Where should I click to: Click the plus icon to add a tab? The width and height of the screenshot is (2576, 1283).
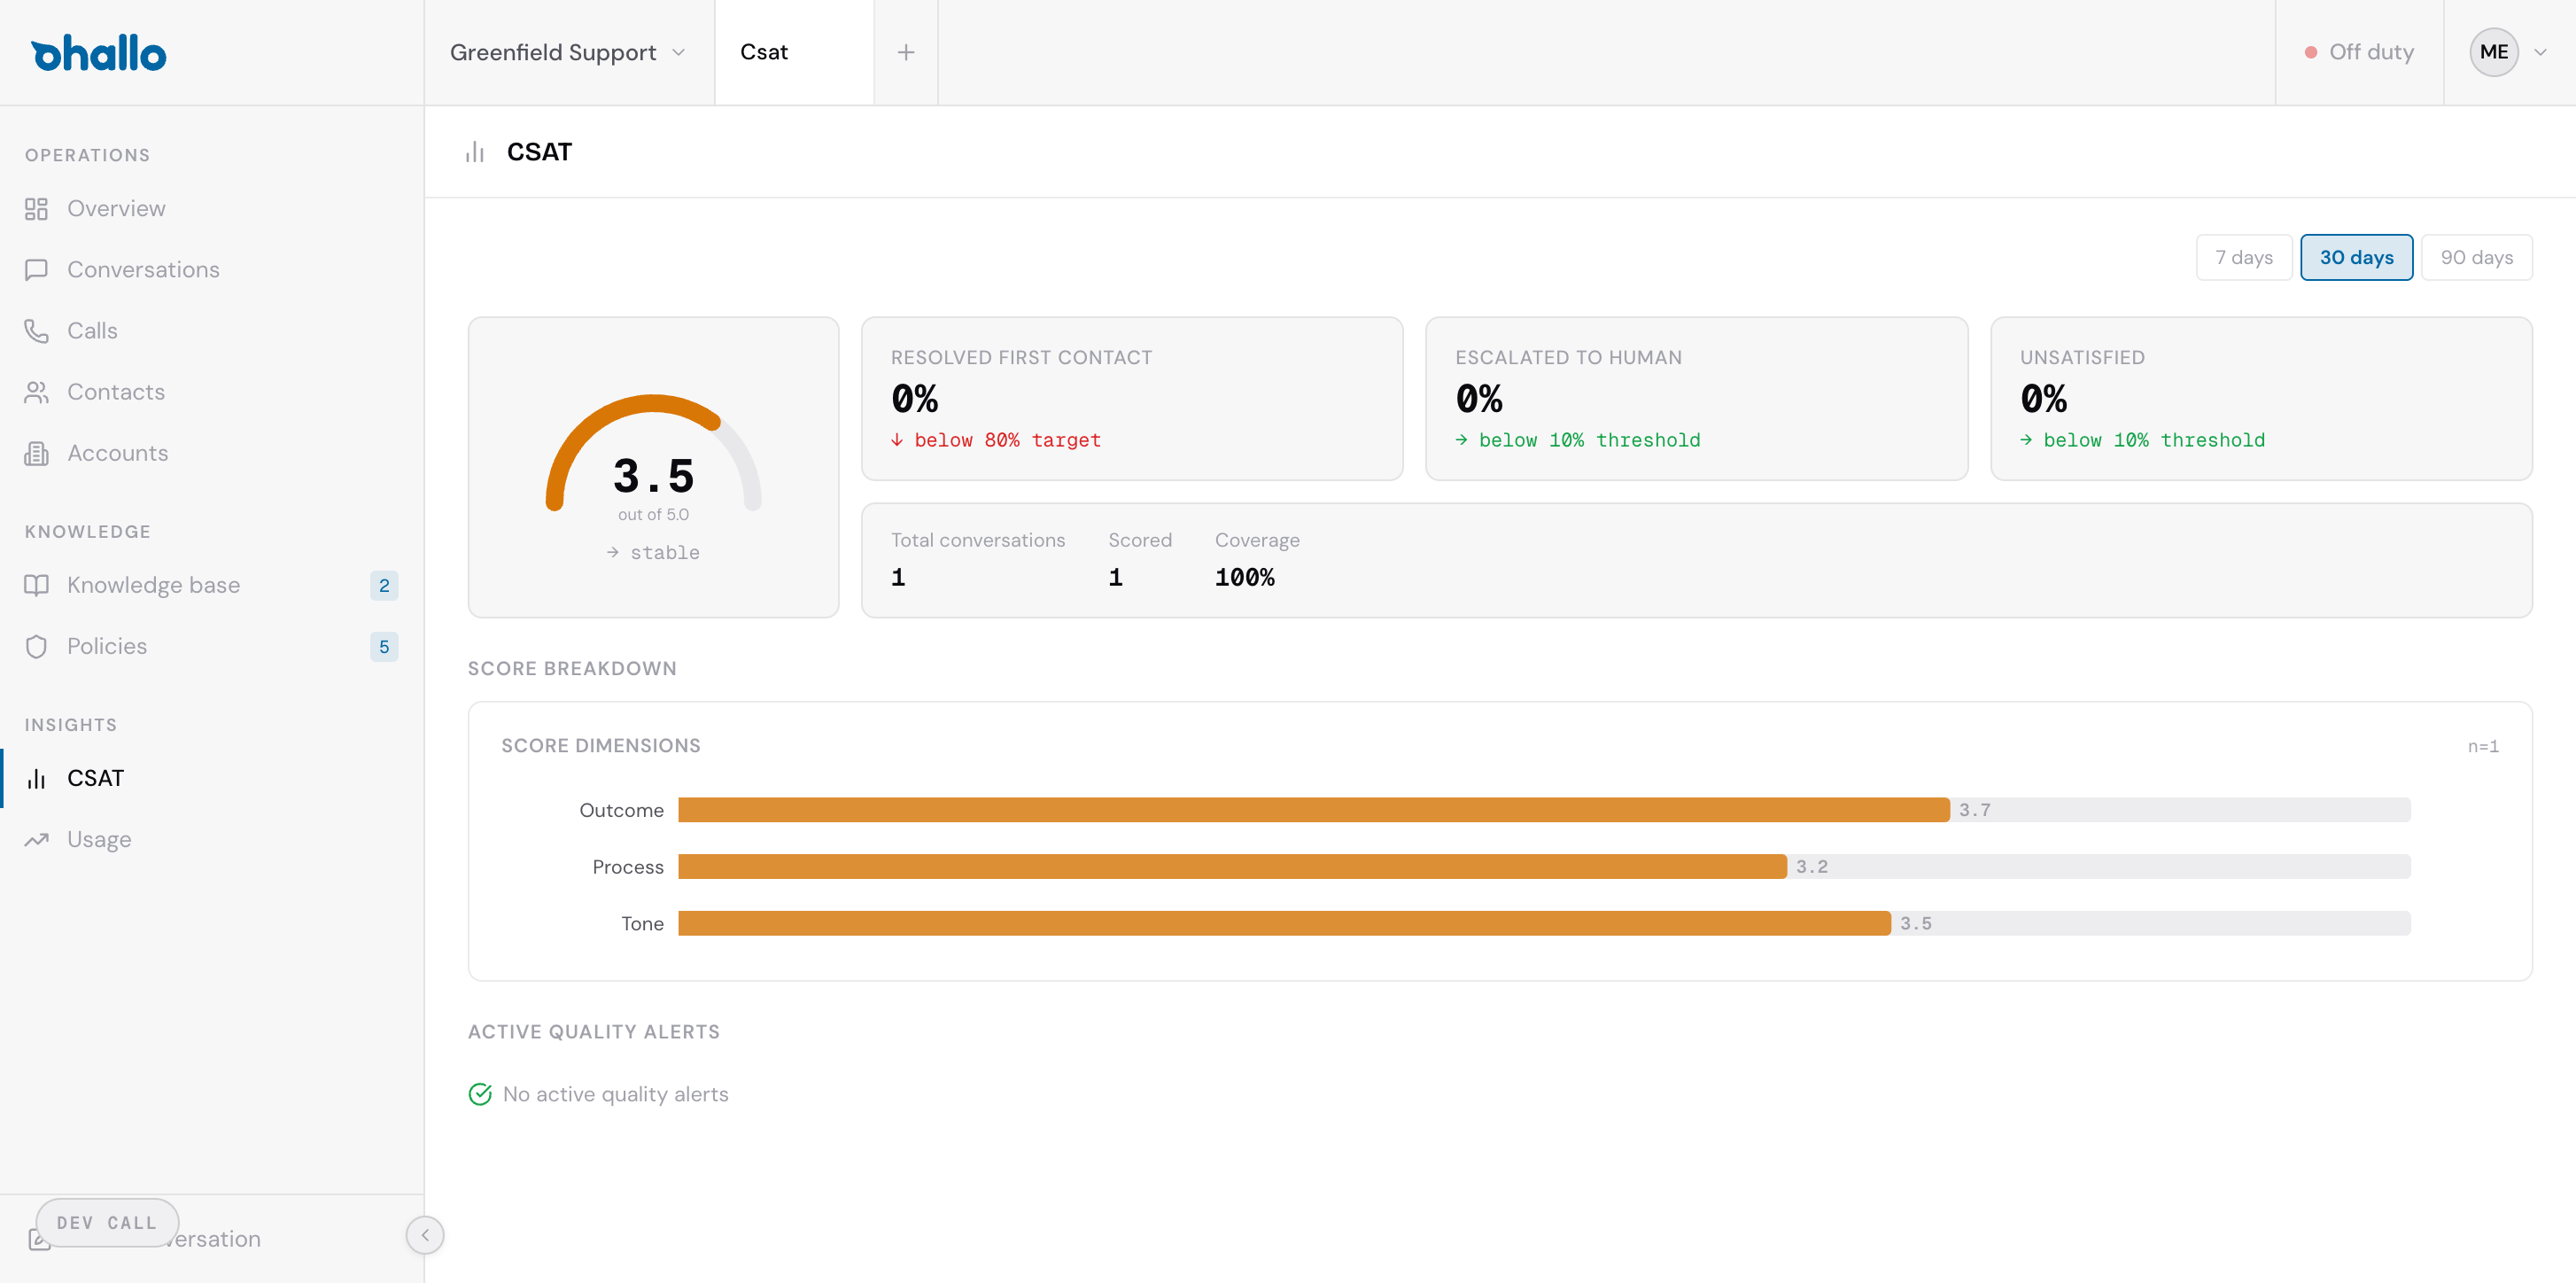coord(905,52)
